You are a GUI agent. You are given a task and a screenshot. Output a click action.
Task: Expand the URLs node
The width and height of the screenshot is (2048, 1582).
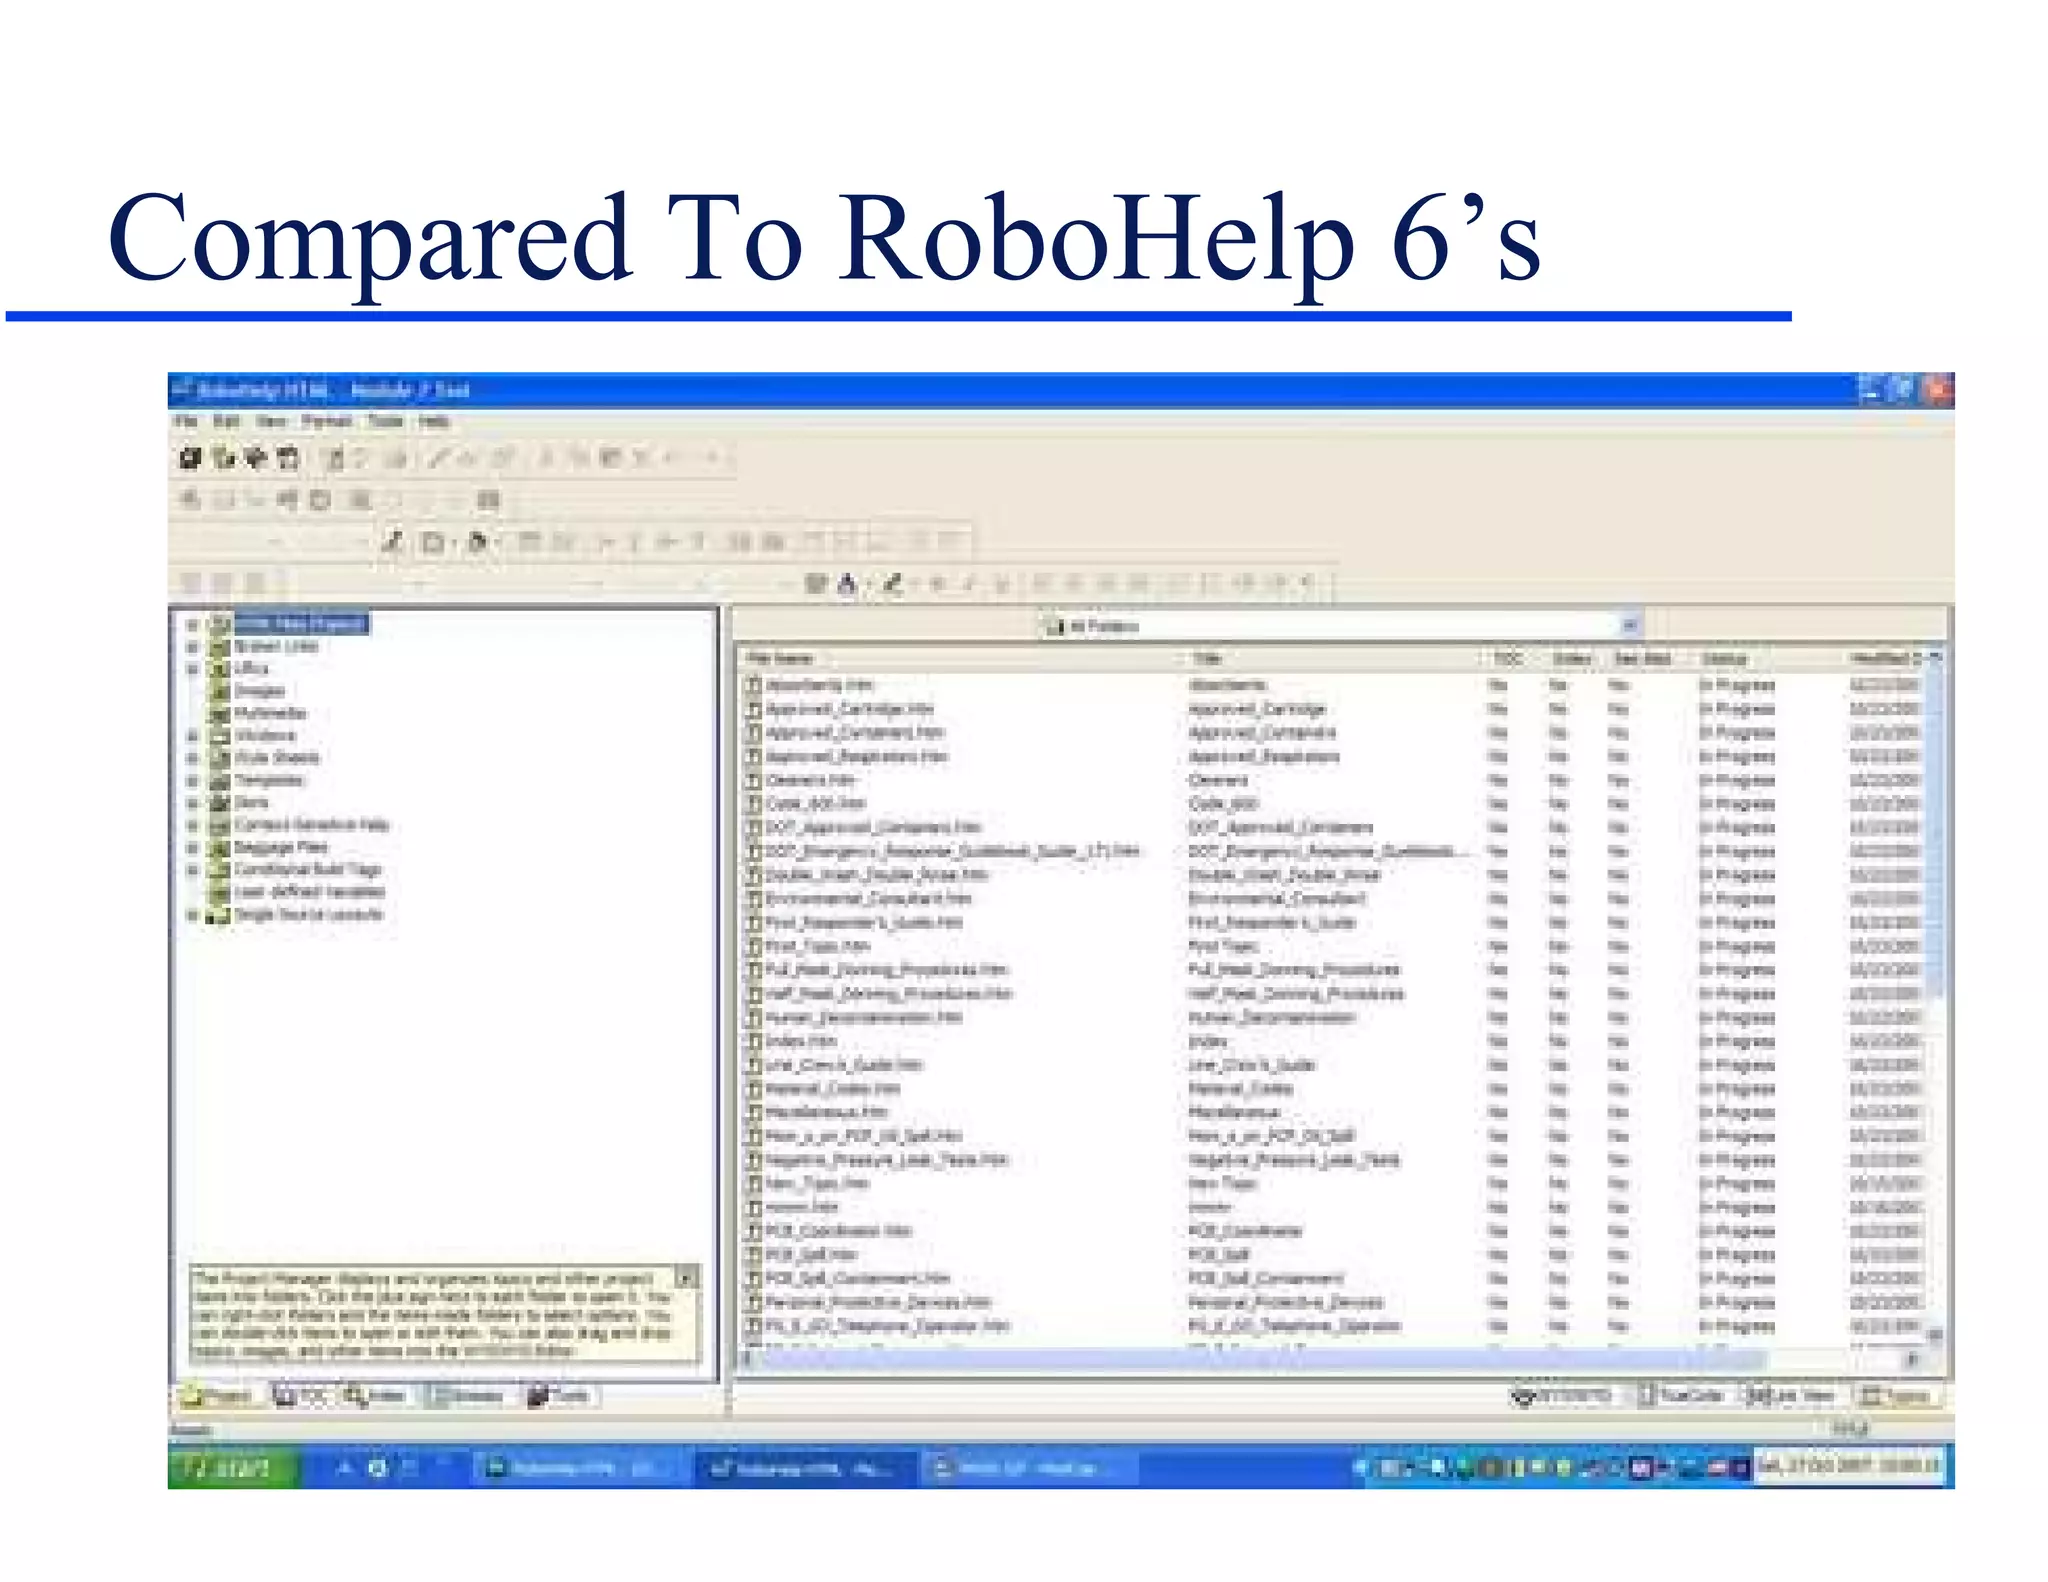(193, 668)
